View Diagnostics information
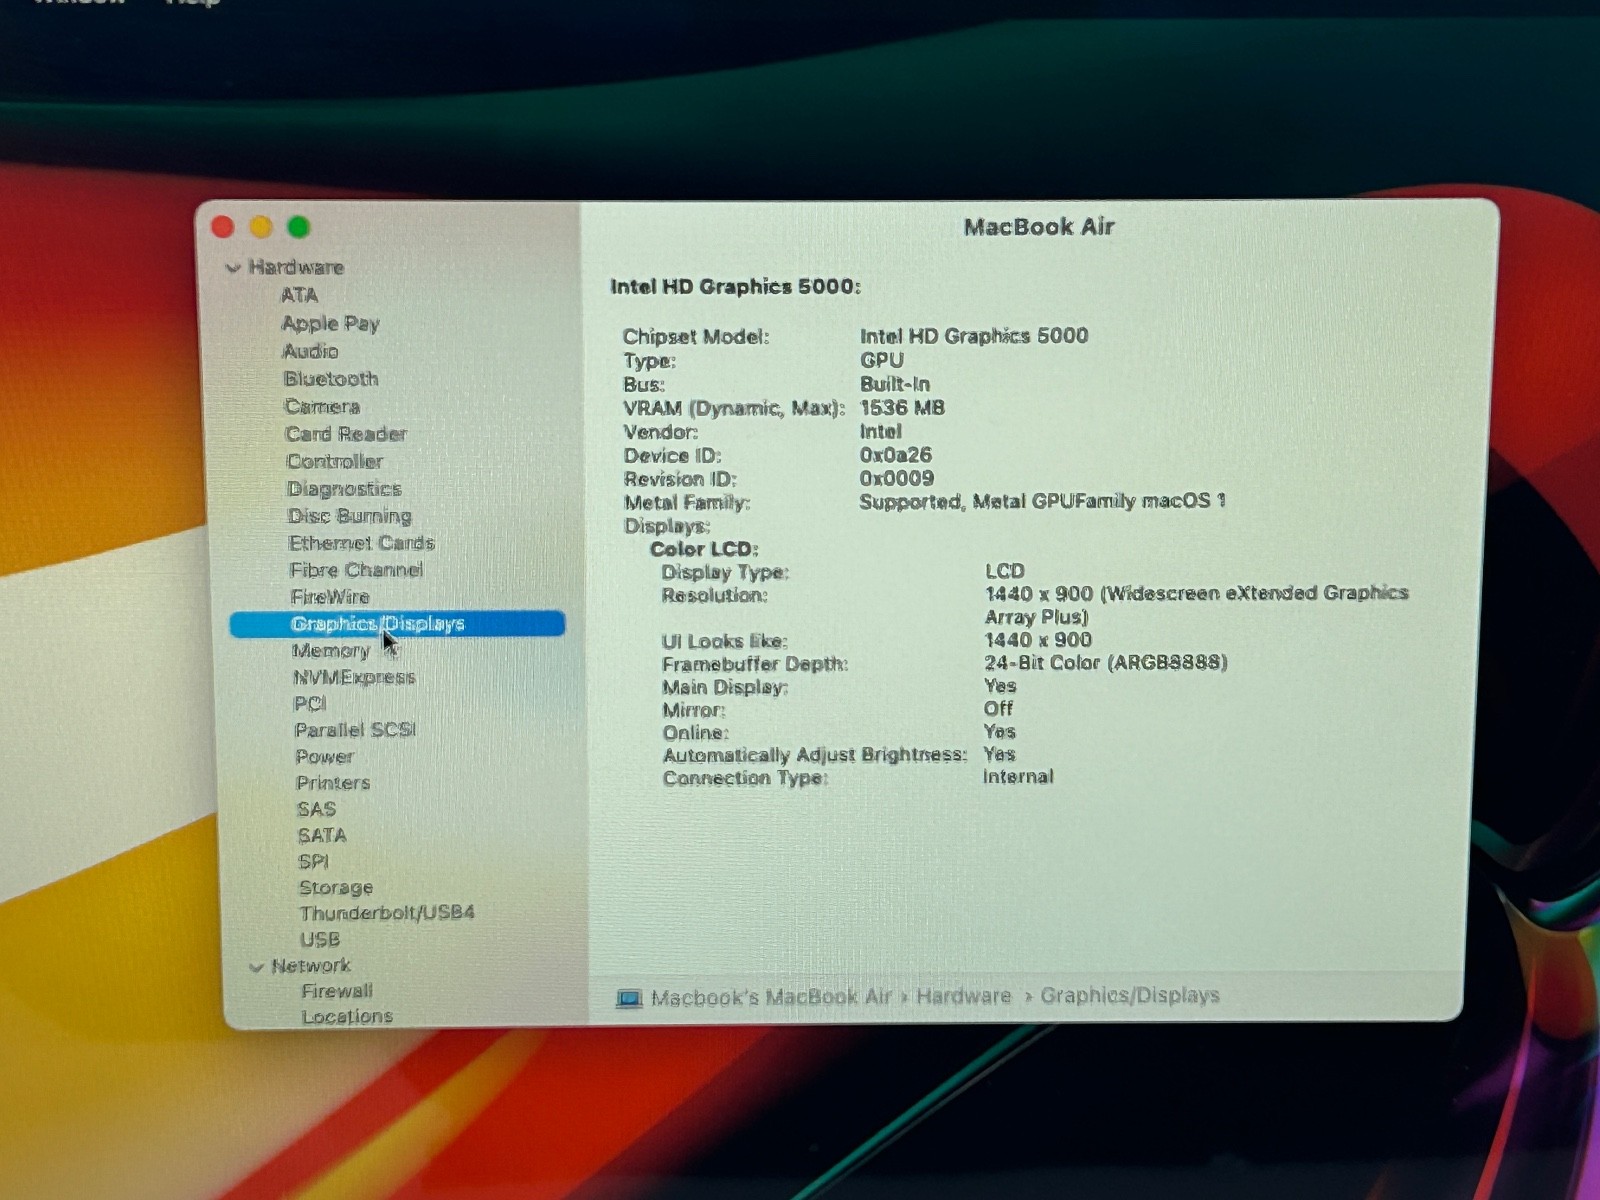Viewport: 1600px width, 1200px height. tap(344, 489)
